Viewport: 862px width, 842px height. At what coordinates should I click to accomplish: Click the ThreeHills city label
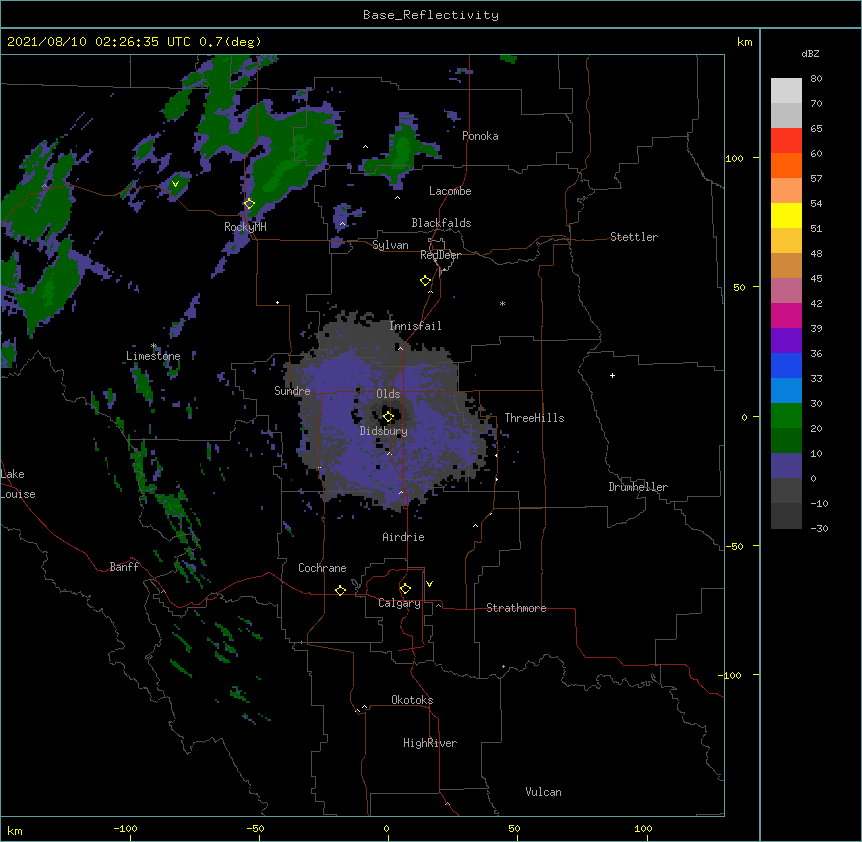(534, 418)
